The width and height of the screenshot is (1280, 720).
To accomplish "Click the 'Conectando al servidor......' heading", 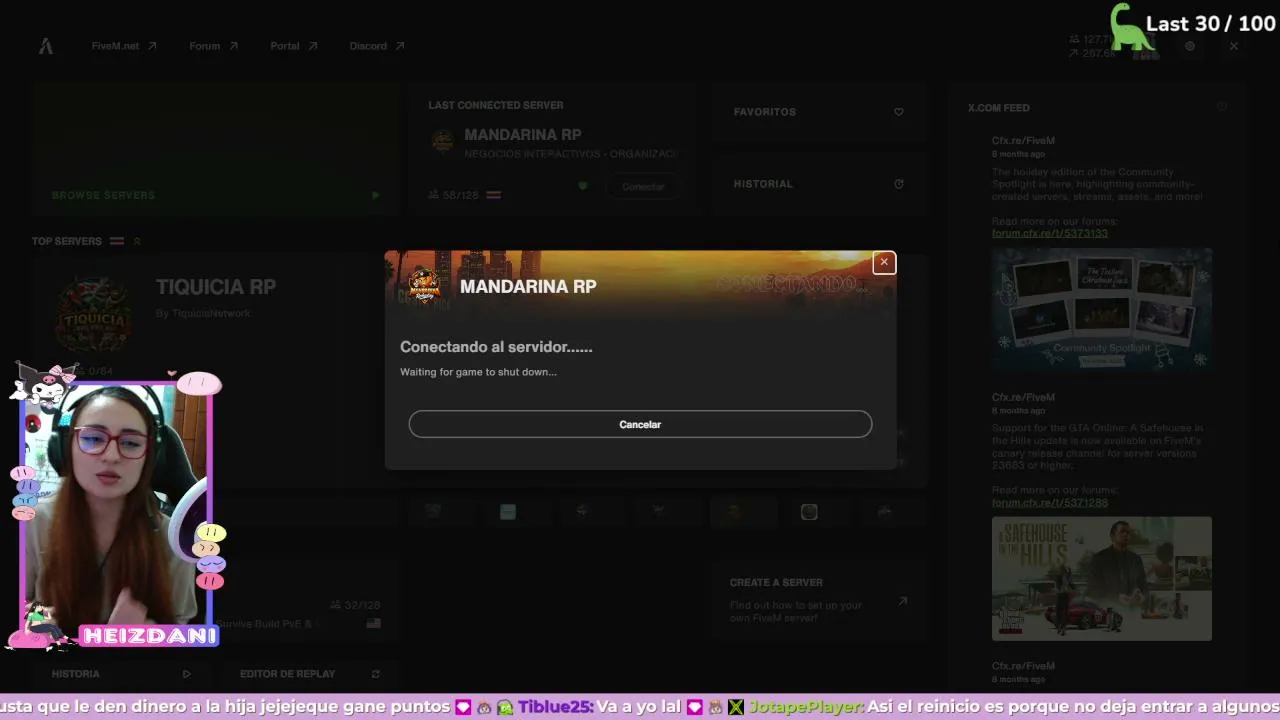I will (496, 347).
